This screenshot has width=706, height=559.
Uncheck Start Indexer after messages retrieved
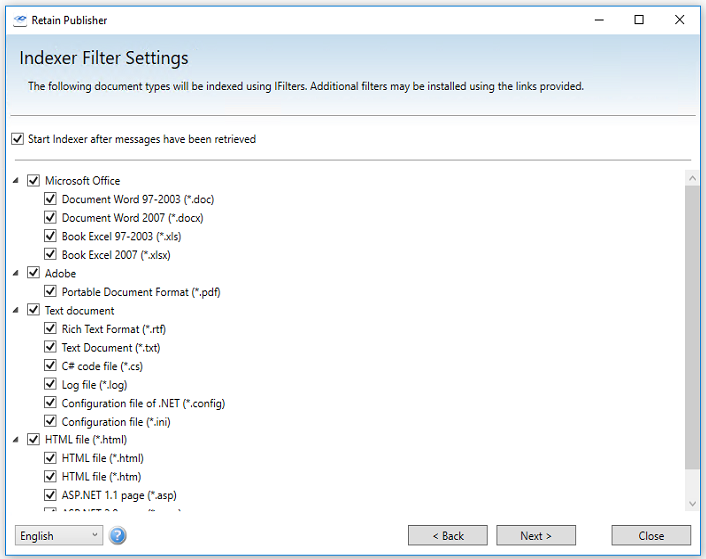(x=17, y=139)
